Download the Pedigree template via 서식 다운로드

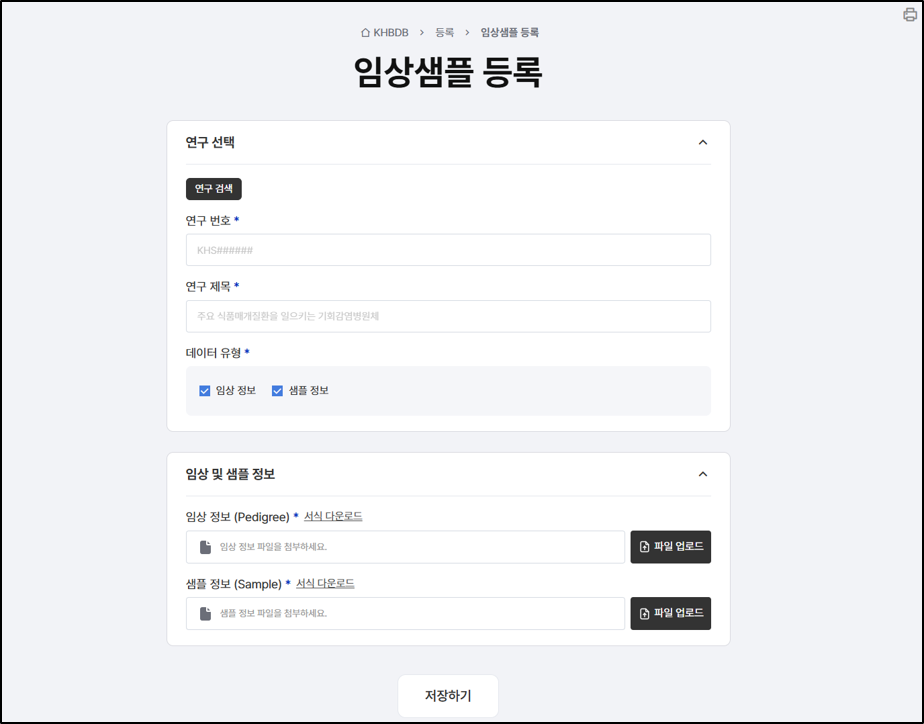point(334,515)
